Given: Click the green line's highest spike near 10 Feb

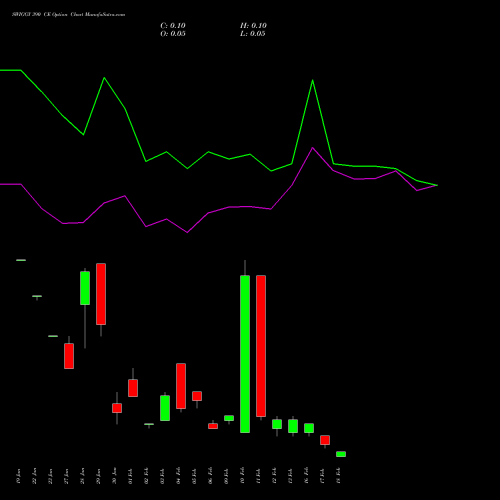Looking at the screenshot, I should (x=312, y=81).
